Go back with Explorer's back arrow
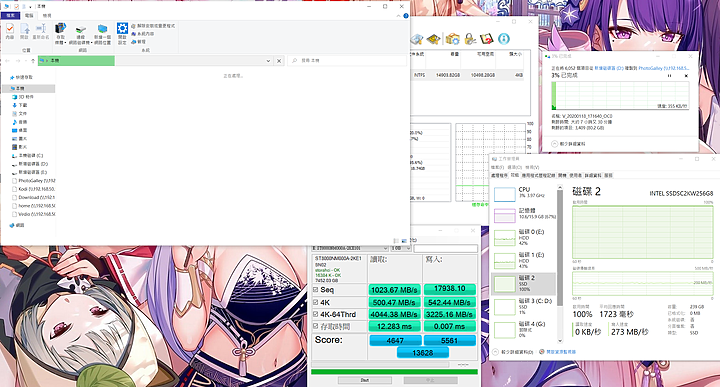The height and width of the screenshot is (387, 720). point(8,61)
